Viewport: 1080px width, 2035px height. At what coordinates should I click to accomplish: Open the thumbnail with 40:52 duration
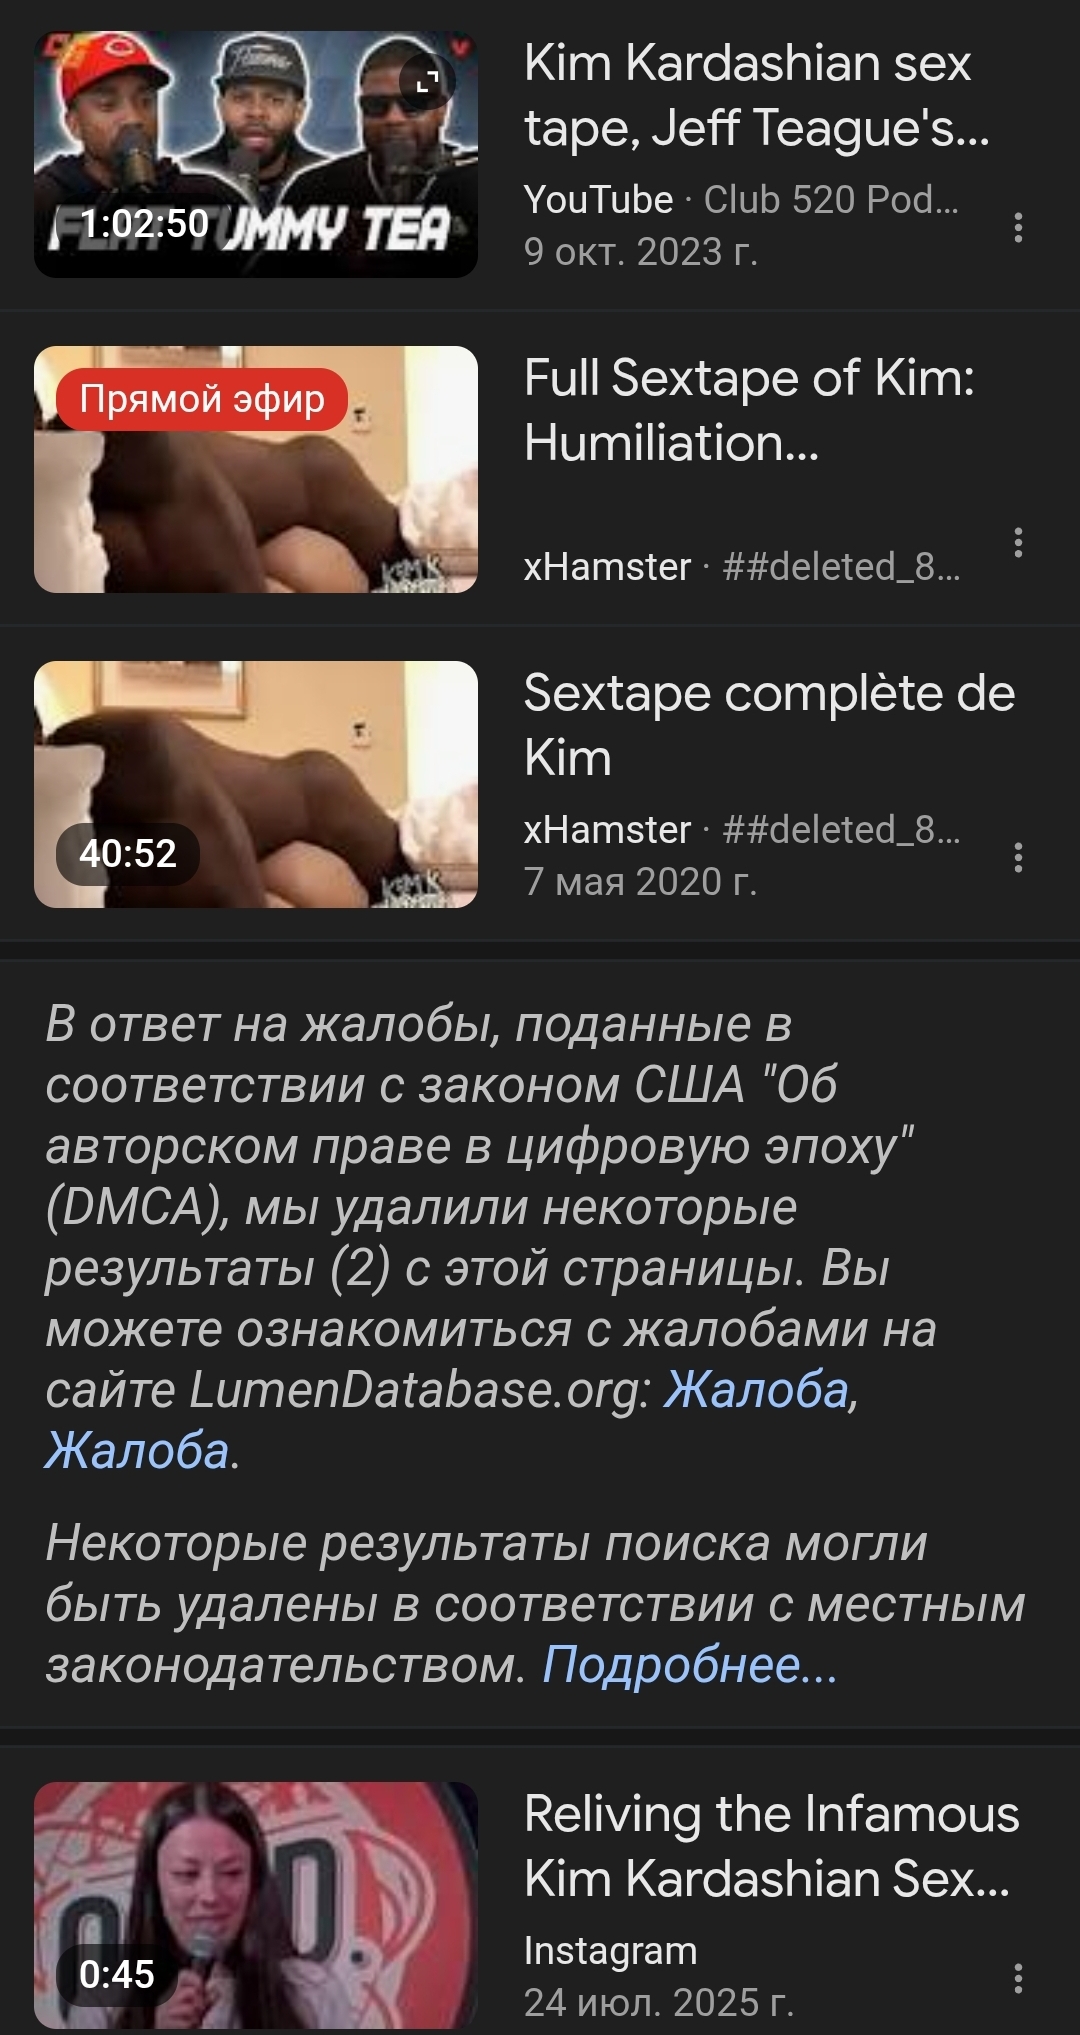256,784
